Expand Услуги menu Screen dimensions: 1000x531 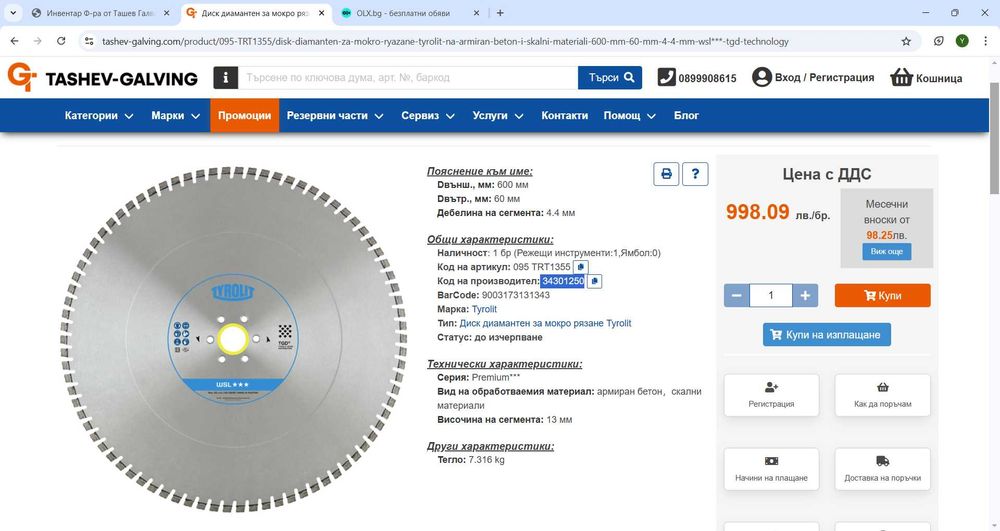[x=497, y=115]
